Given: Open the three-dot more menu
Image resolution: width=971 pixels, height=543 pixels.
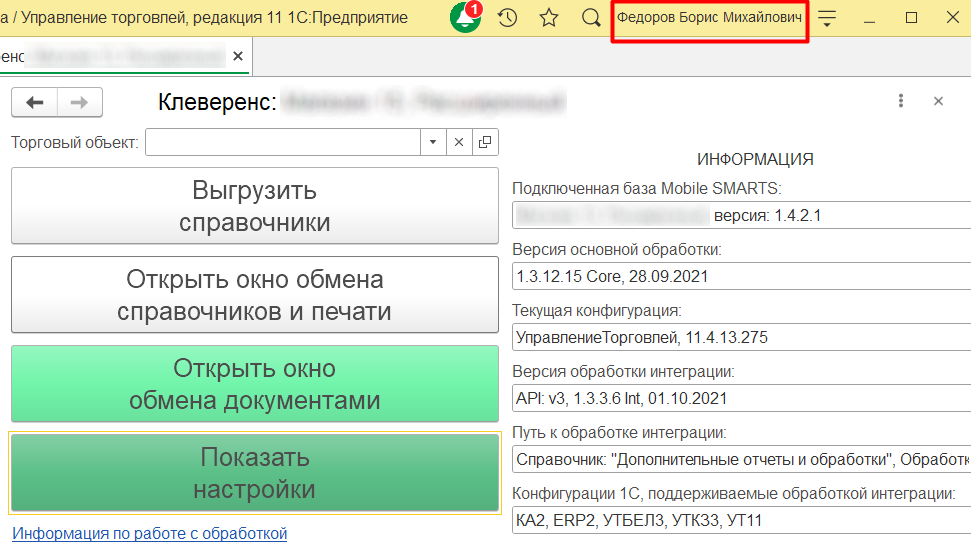Looking at the screenshot, I should [901, 101].
